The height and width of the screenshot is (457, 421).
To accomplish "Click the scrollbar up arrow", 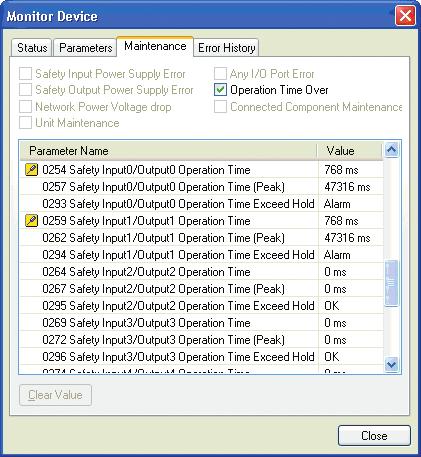I will [392, 150].
